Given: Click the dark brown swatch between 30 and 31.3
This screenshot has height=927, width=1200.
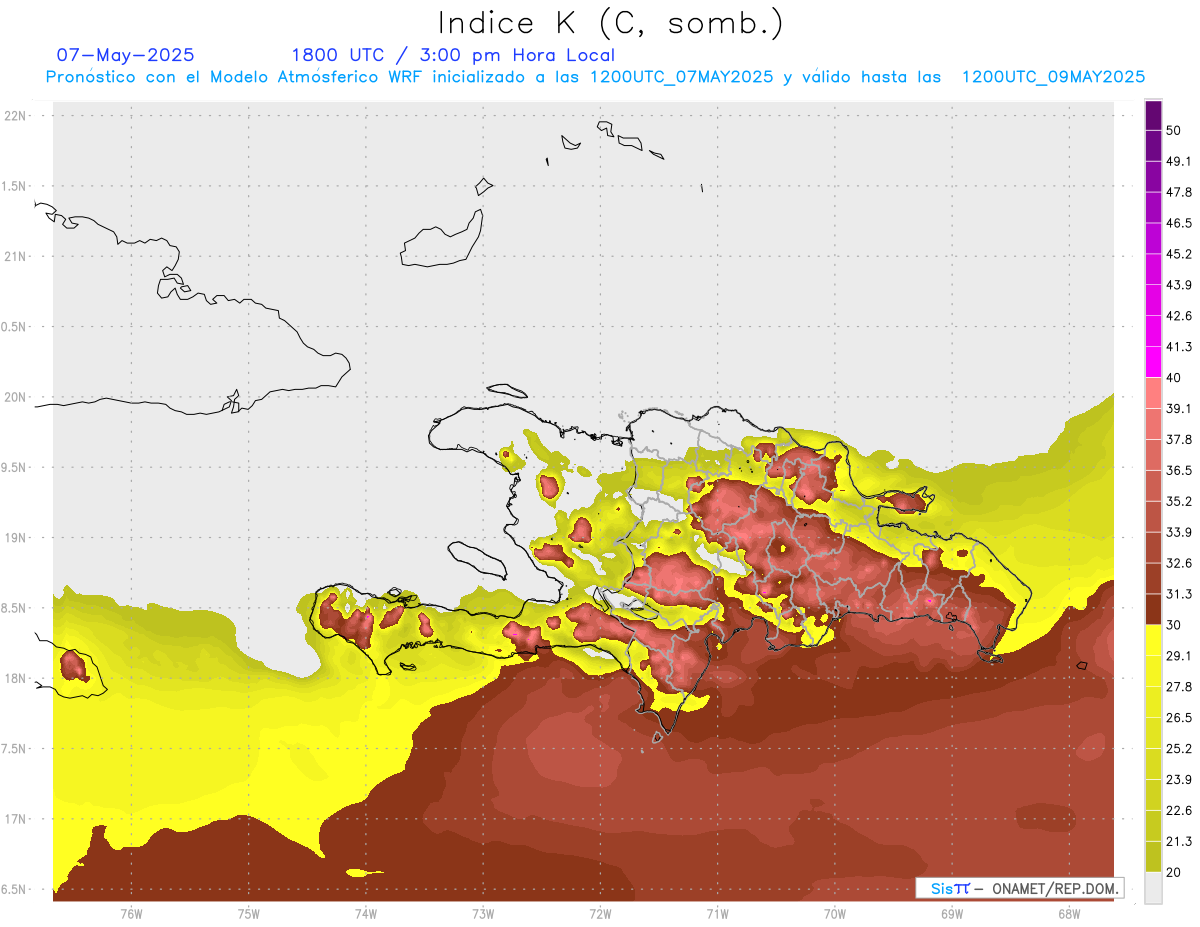Looking at the screenshot, I should point(1153,610).
